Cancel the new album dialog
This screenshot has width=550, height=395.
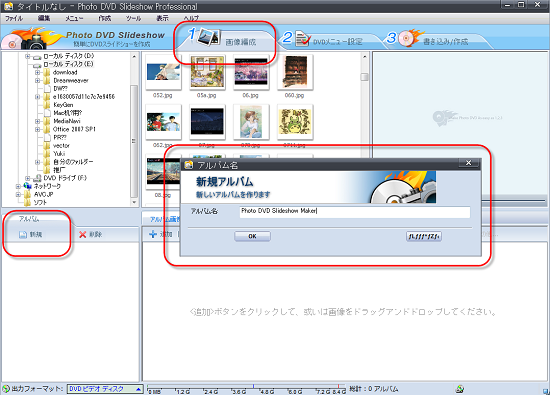point(423,236)
